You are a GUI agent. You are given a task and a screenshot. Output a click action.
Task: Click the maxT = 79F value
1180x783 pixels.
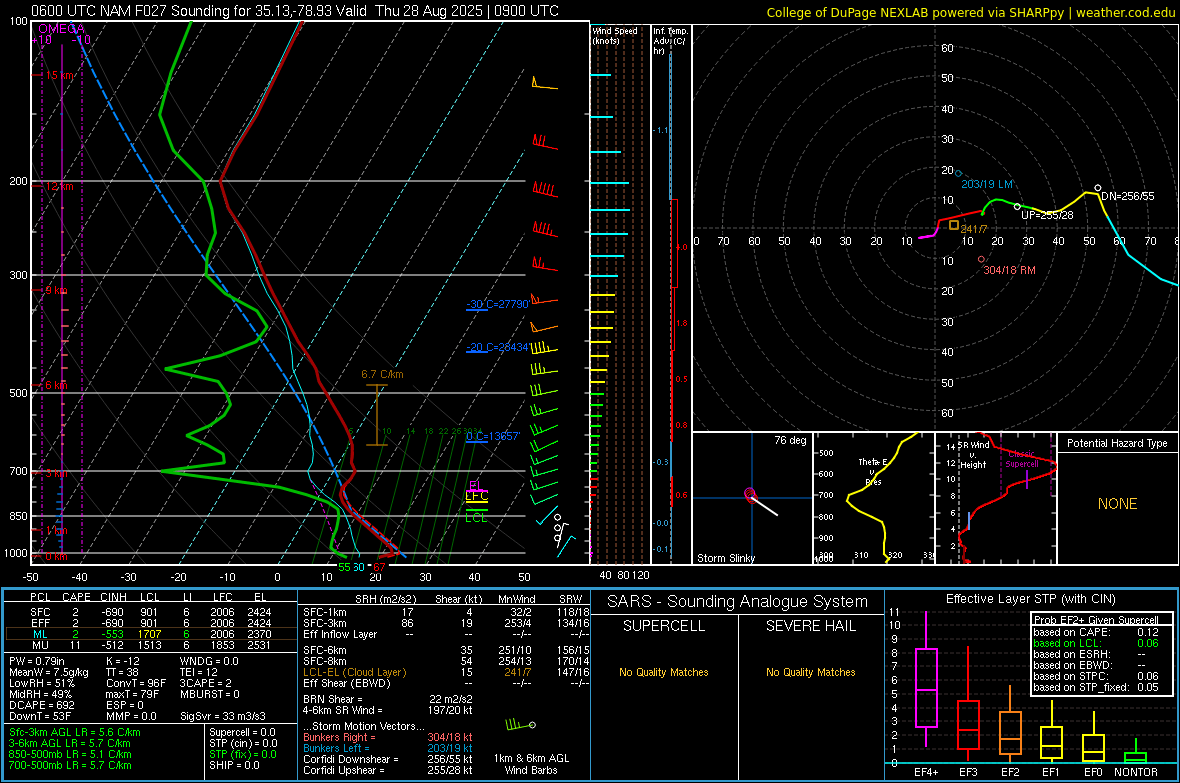132,694
